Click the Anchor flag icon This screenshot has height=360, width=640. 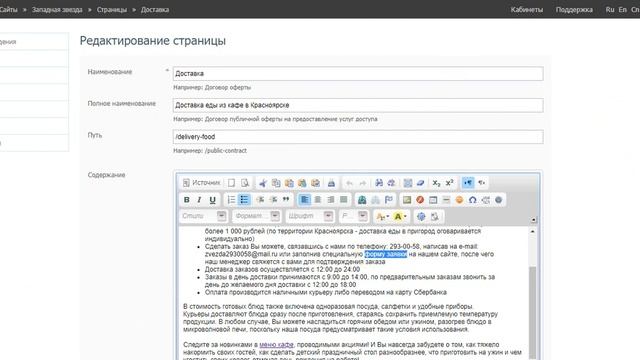point(388,200)
